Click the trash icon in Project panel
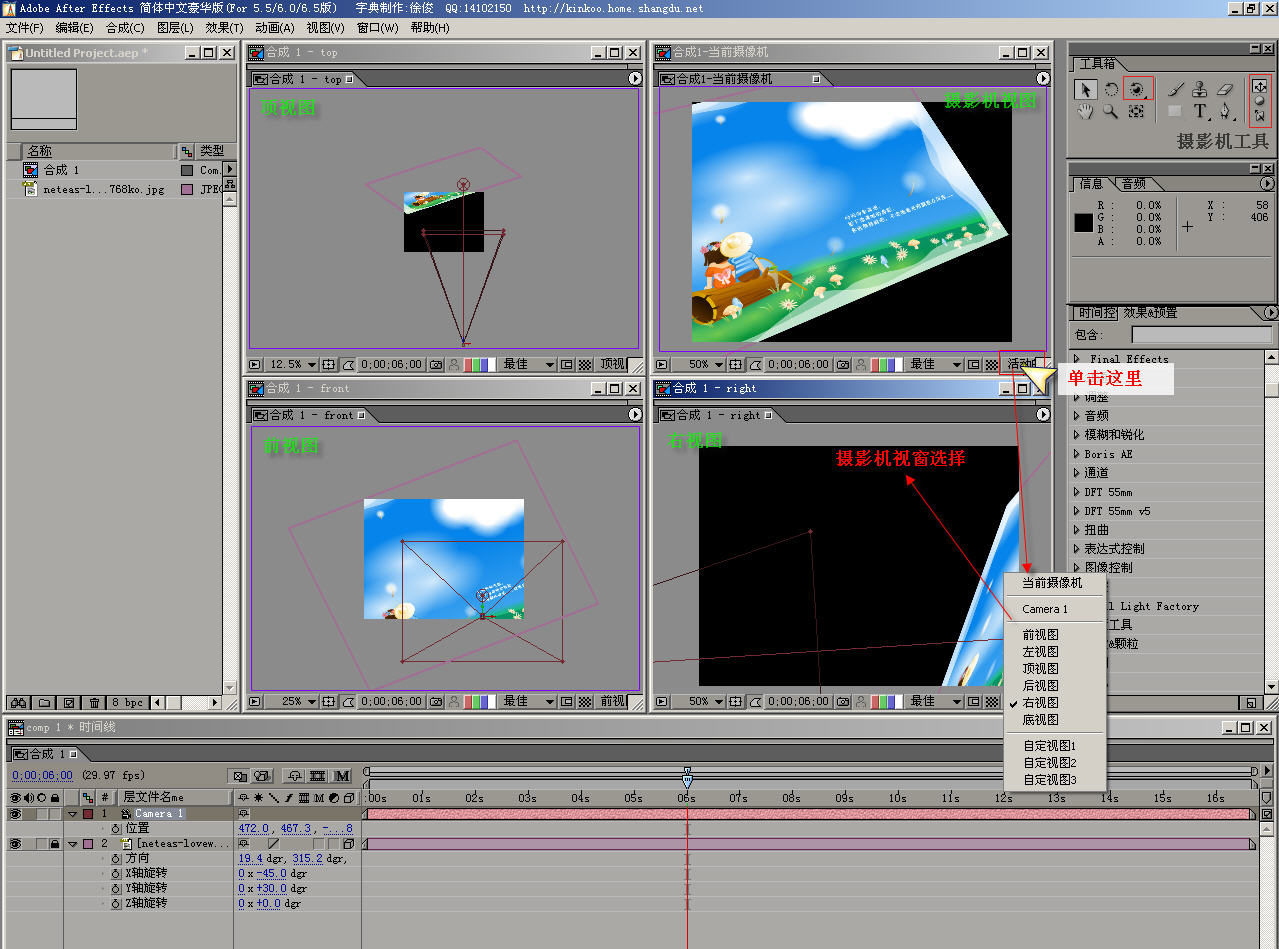Image resolution: width=1279 pixels, height=949 pixels. click(94, 703)
